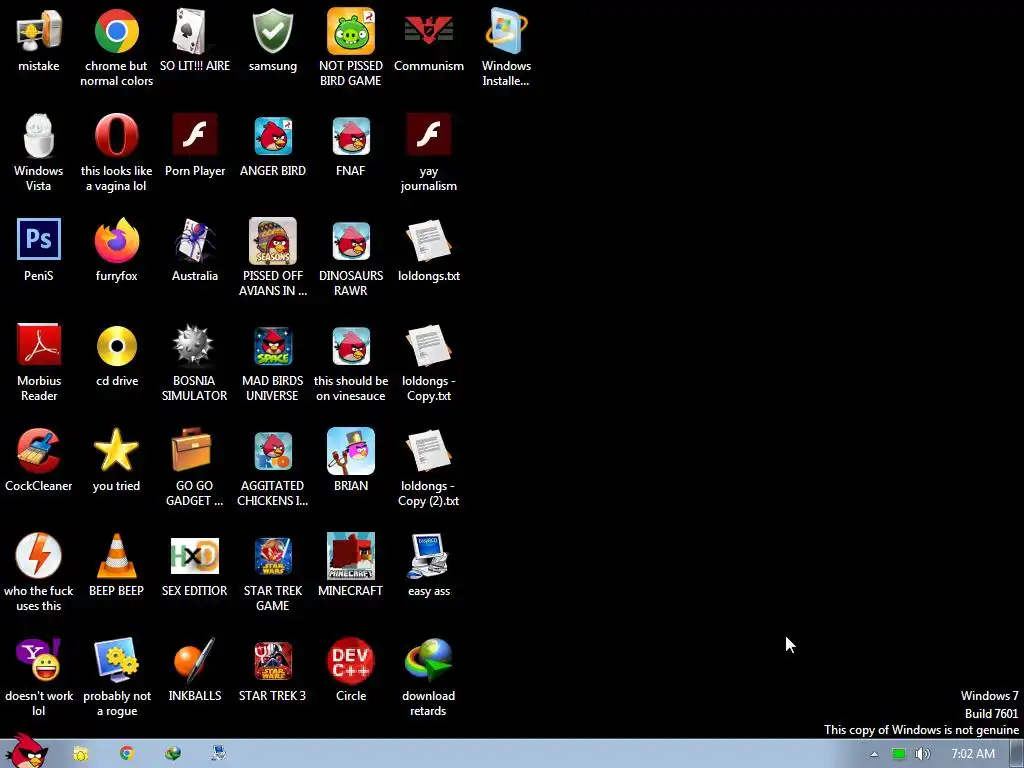The width and height of the screenshot is (1024, 768).
Task: Click the computer taskbar icon
Action: 218,753
